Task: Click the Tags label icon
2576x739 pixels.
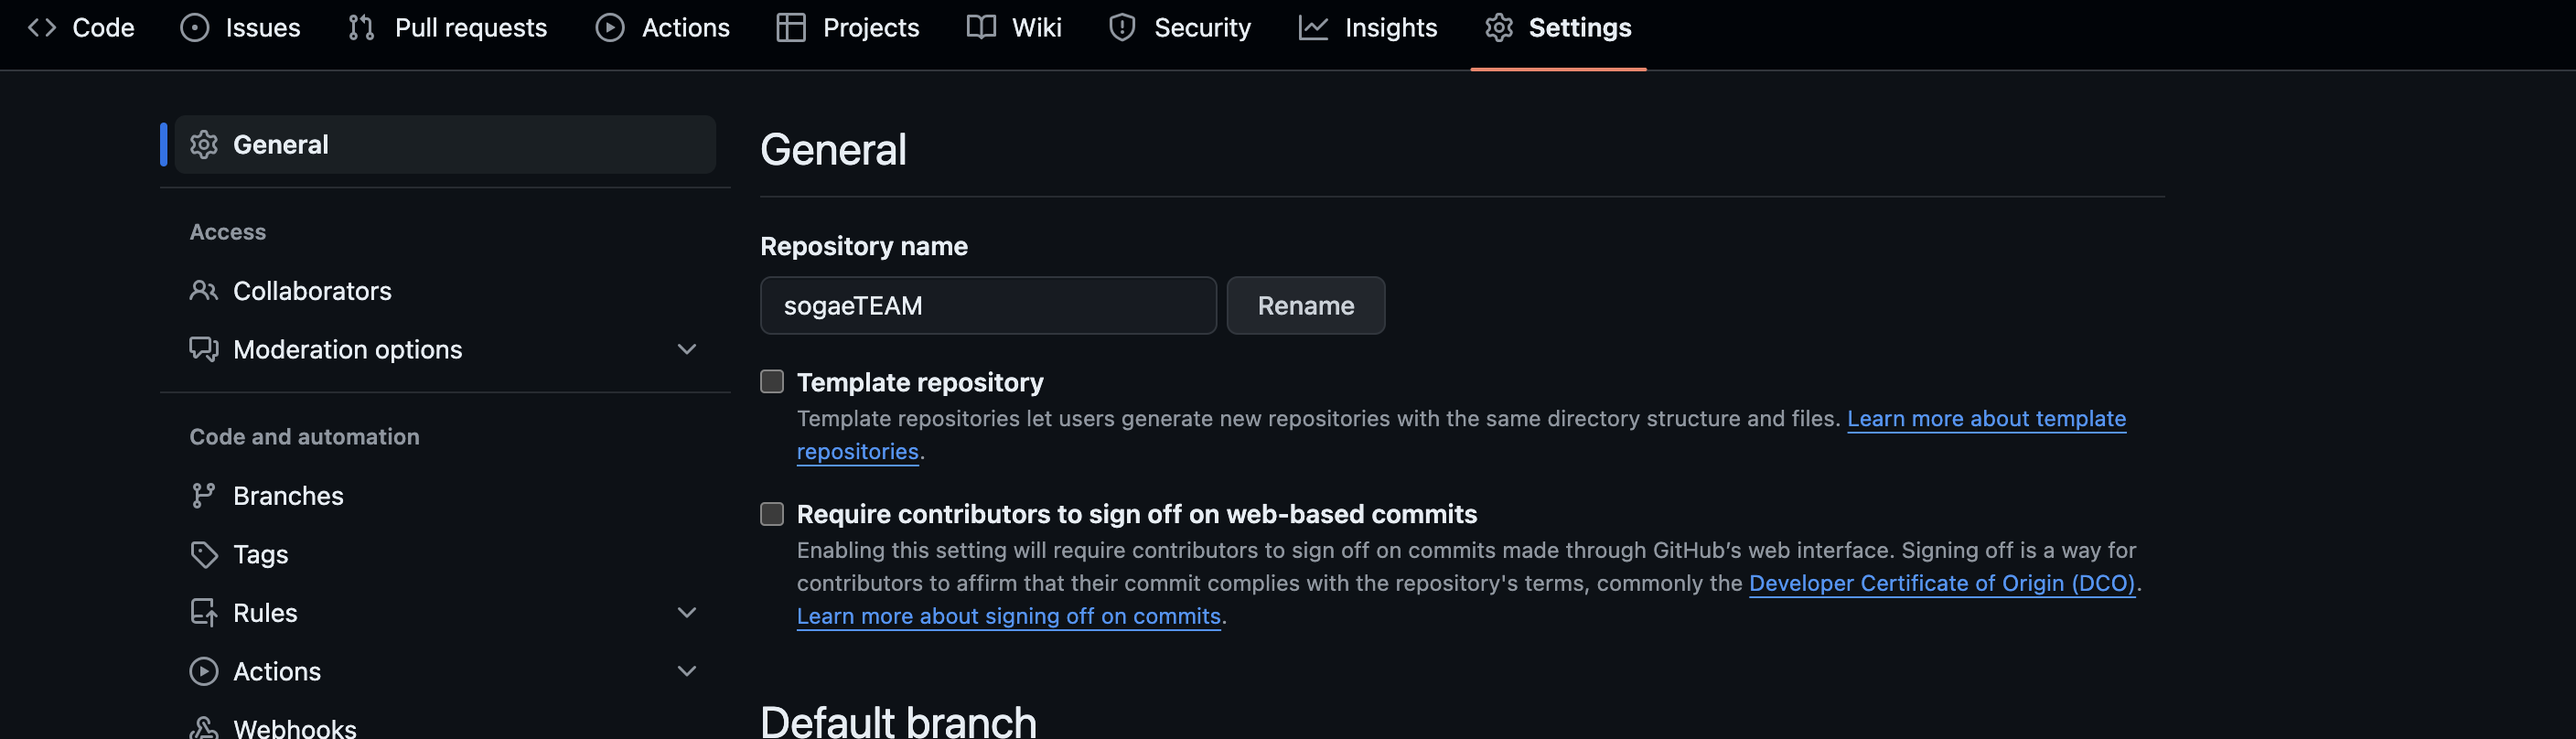Action: tap(204, 554)
